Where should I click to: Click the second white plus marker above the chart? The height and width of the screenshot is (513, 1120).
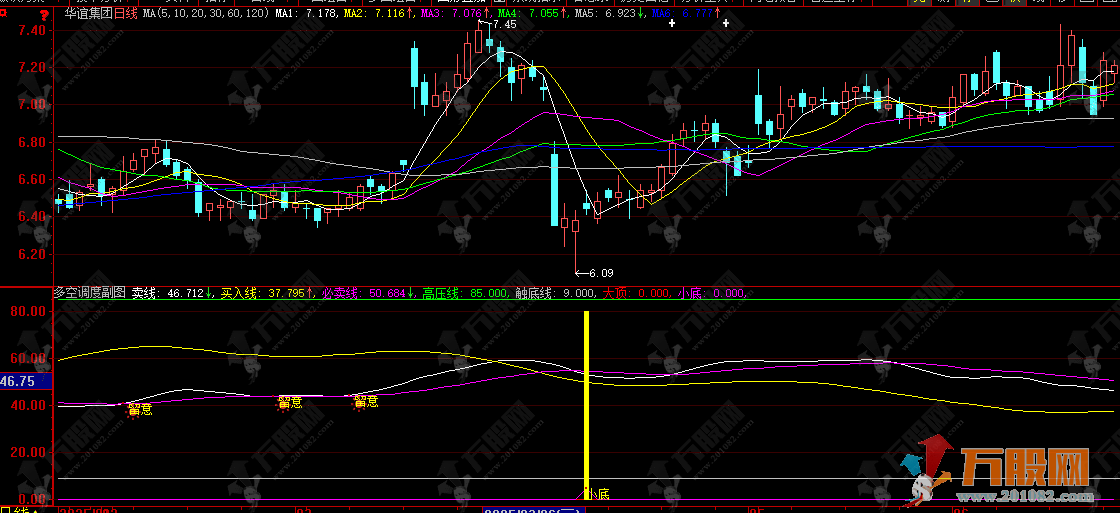coord(726,24)
